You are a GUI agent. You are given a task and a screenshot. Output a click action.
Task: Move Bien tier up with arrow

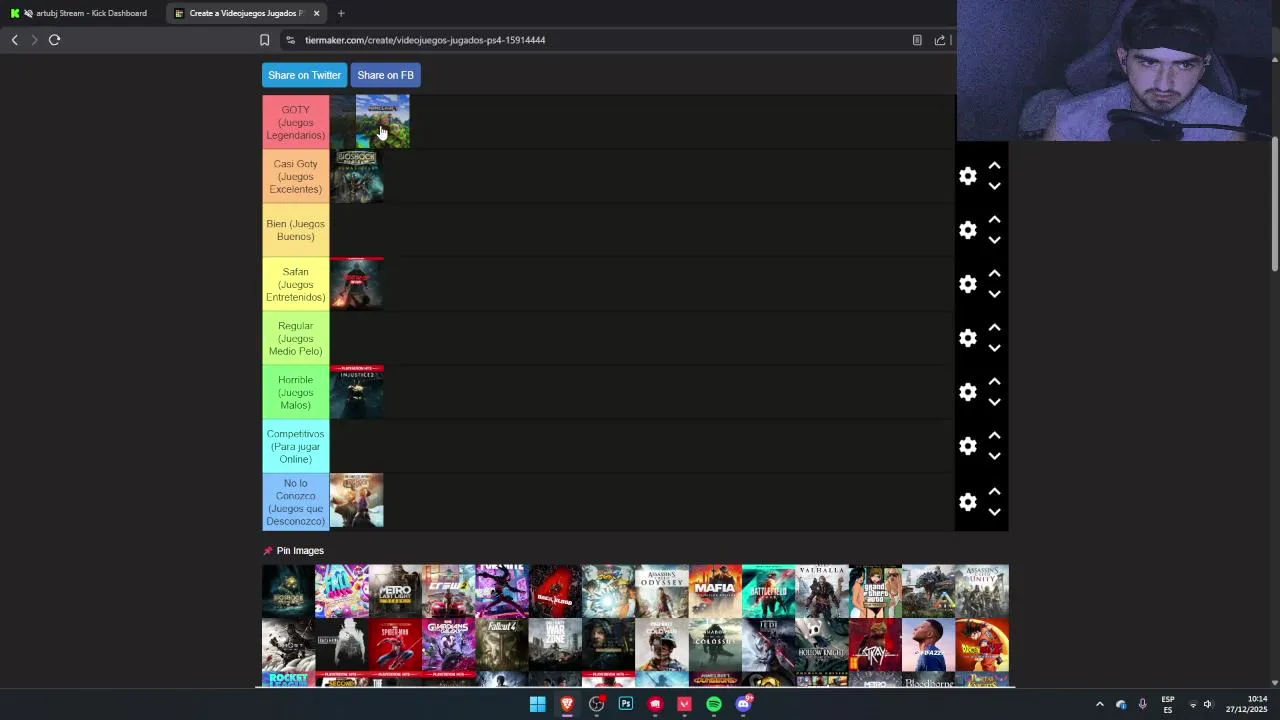coord(994,220)
